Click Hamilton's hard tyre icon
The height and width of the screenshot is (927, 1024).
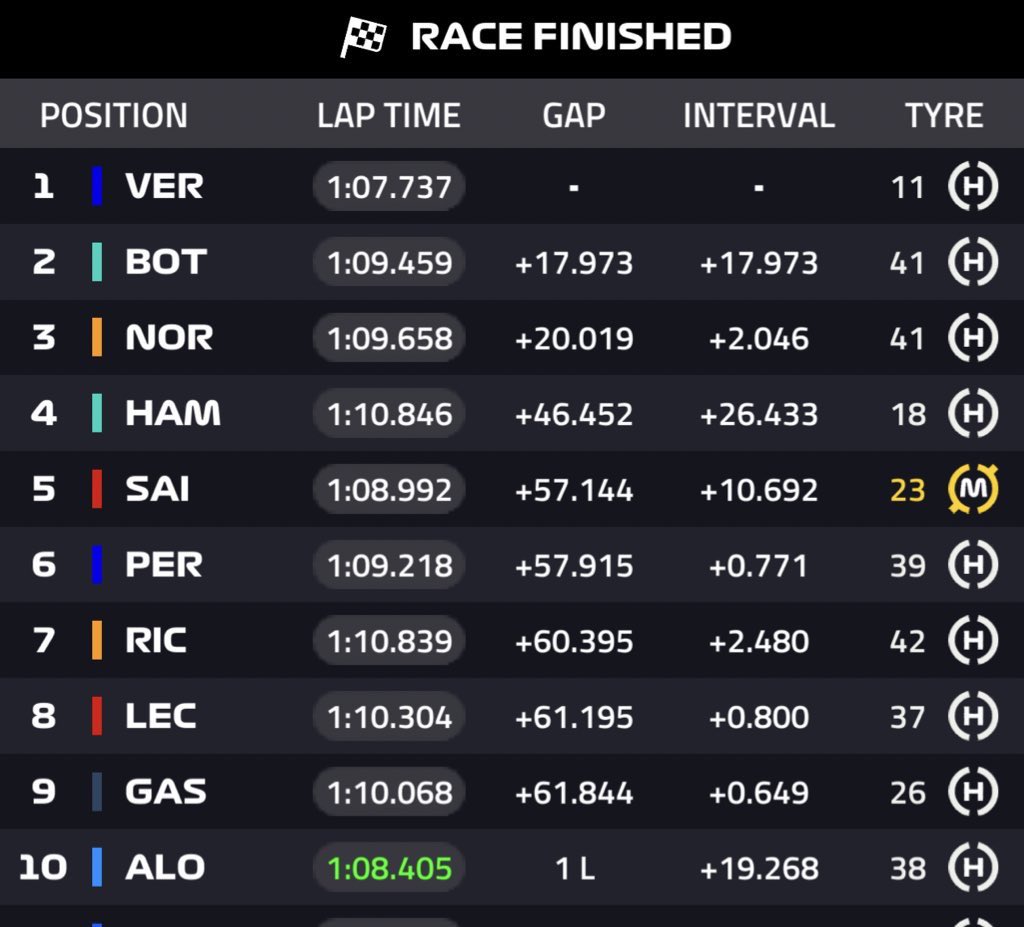972,414
